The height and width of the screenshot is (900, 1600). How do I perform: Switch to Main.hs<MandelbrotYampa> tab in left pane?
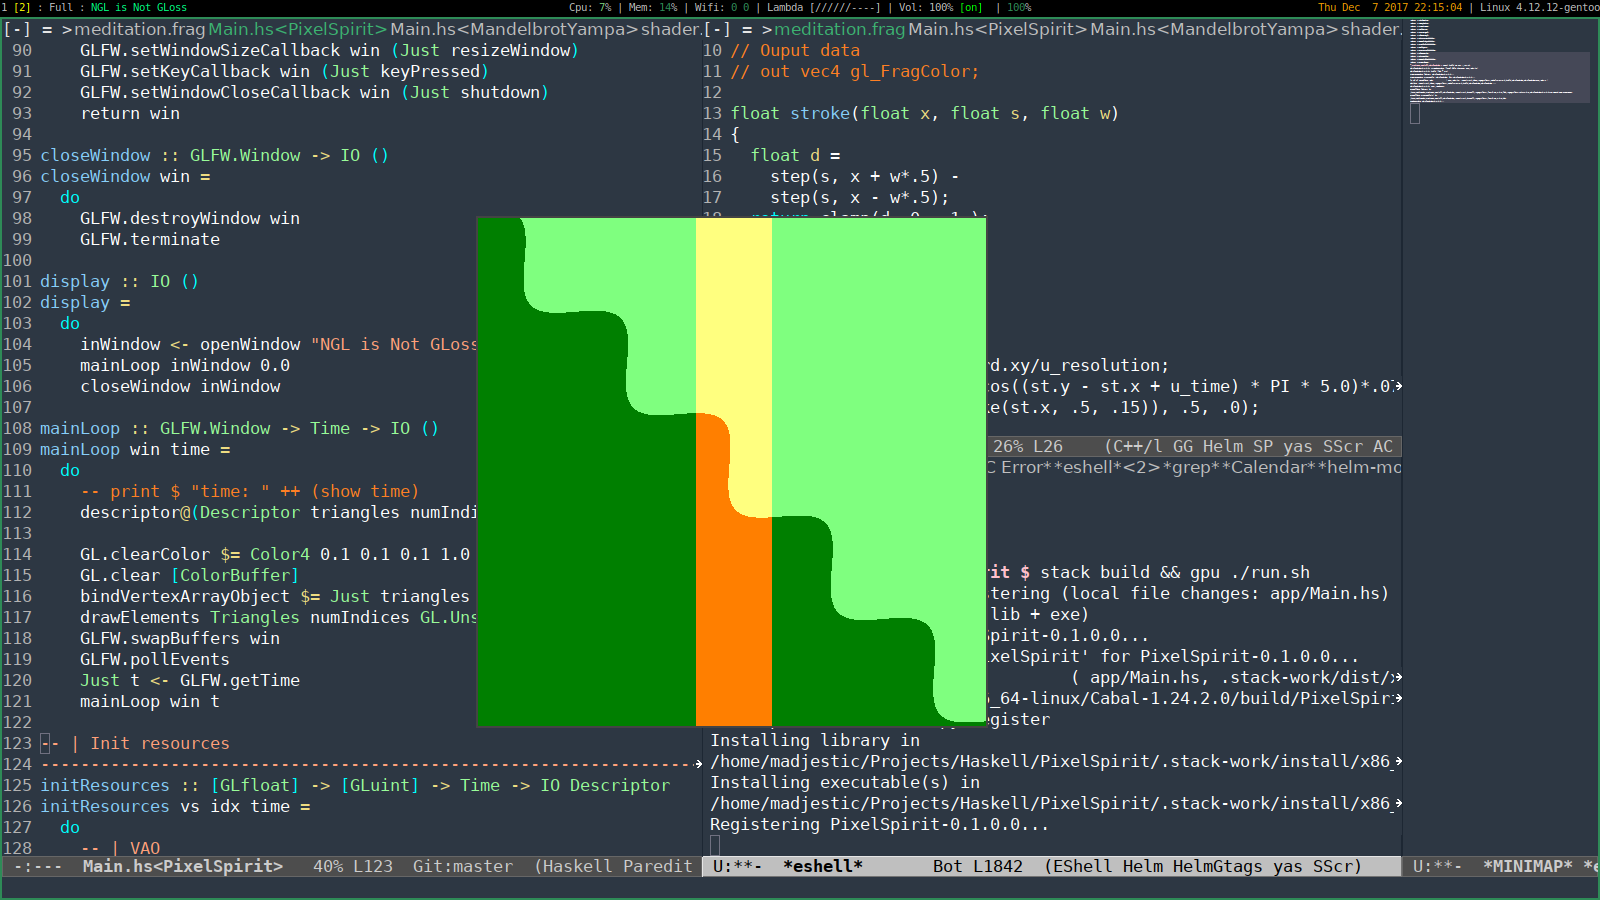(x=514, y=29)
